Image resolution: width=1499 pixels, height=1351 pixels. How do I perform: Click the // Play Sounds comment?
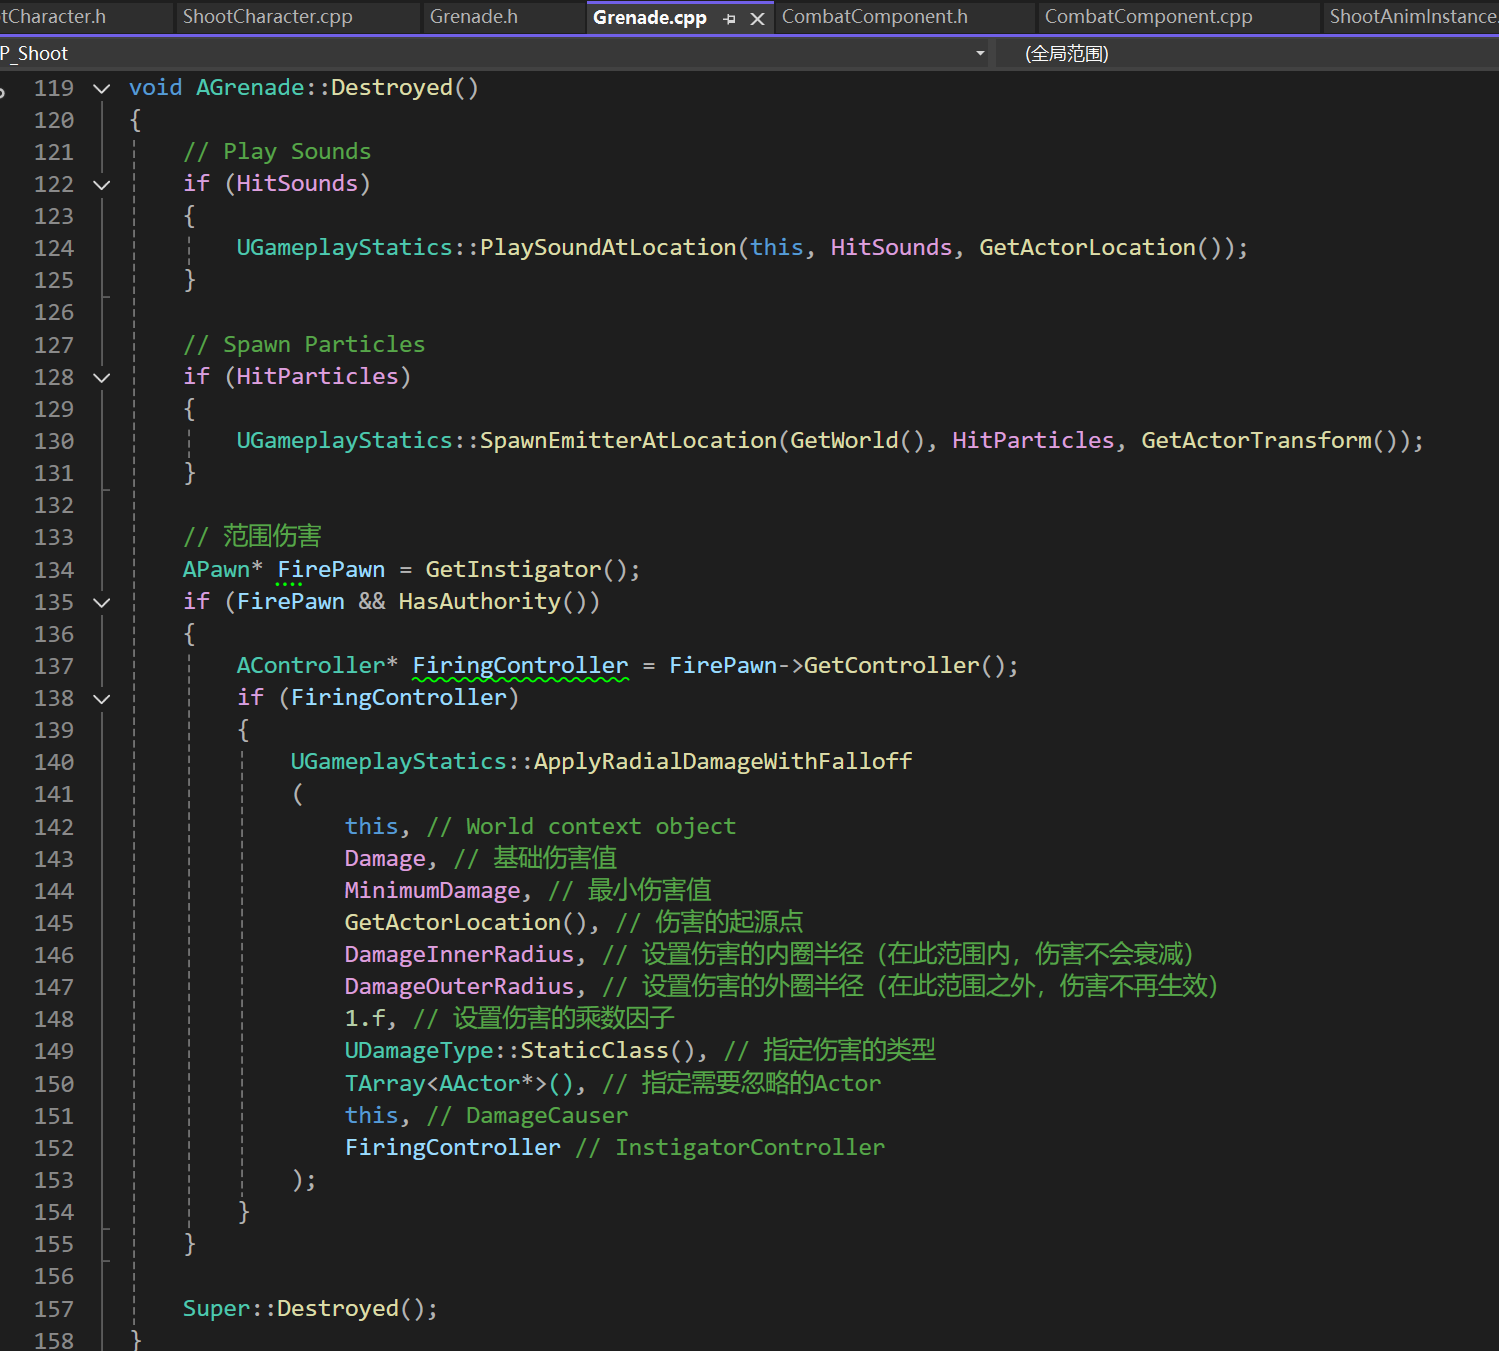coord(277,151)
